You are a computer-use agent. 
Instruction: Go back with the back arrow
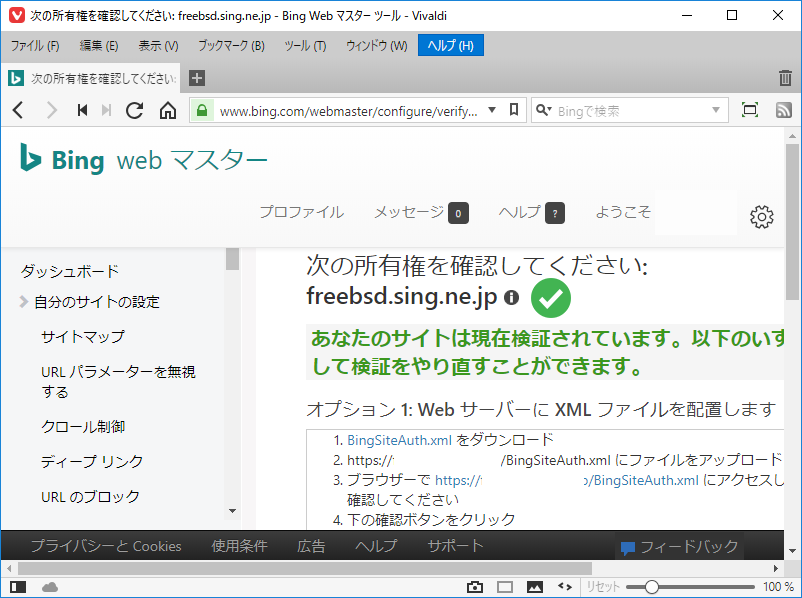(18, 110)
